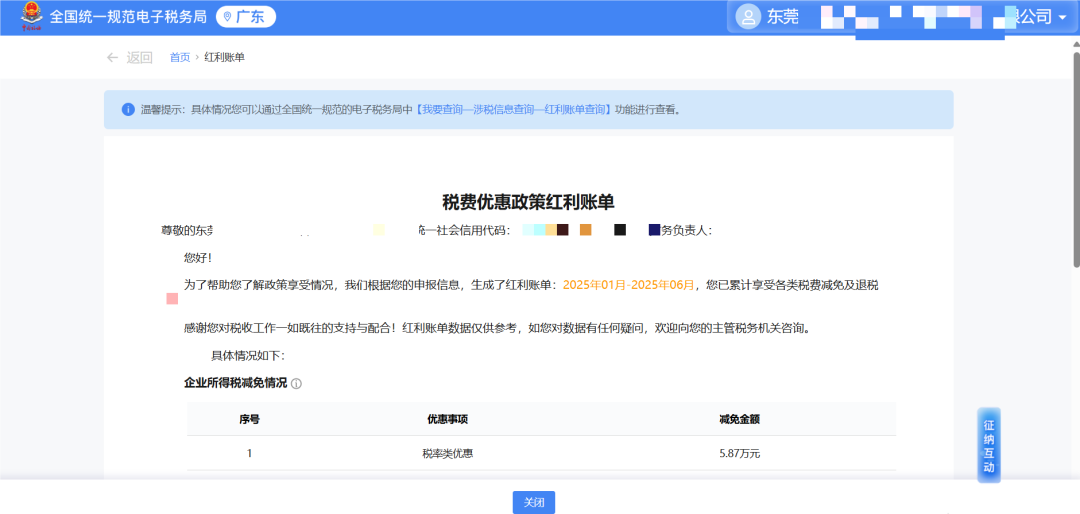This screenshot has height=514, width=1080.
Task: Click the vertical scrollbar thumb
Action: [1075, 160]
